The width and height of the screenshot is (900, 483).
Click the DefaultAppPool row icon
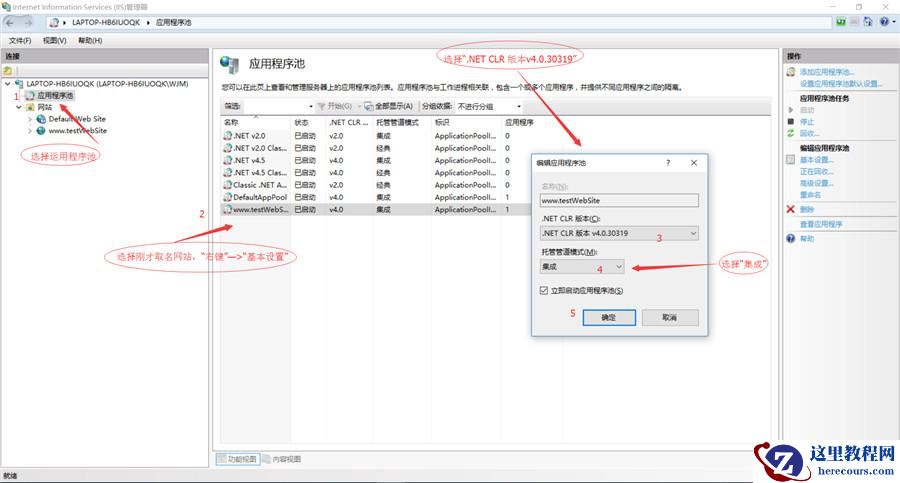pos(228,197)
